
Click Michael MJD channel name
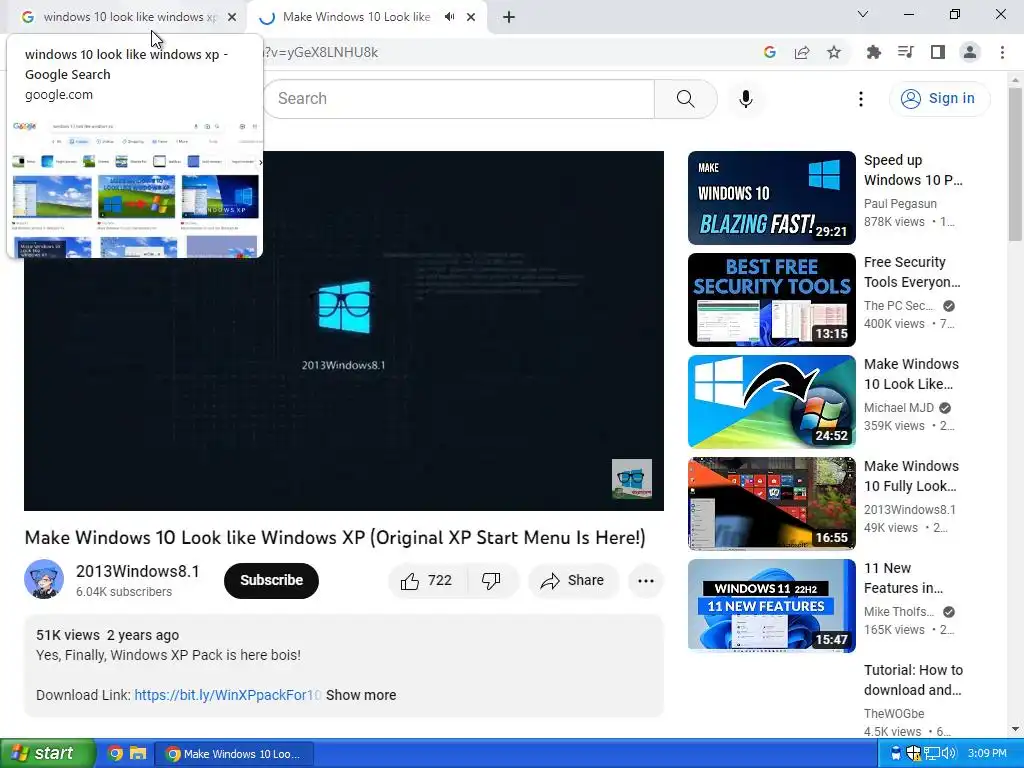[899, 408]
